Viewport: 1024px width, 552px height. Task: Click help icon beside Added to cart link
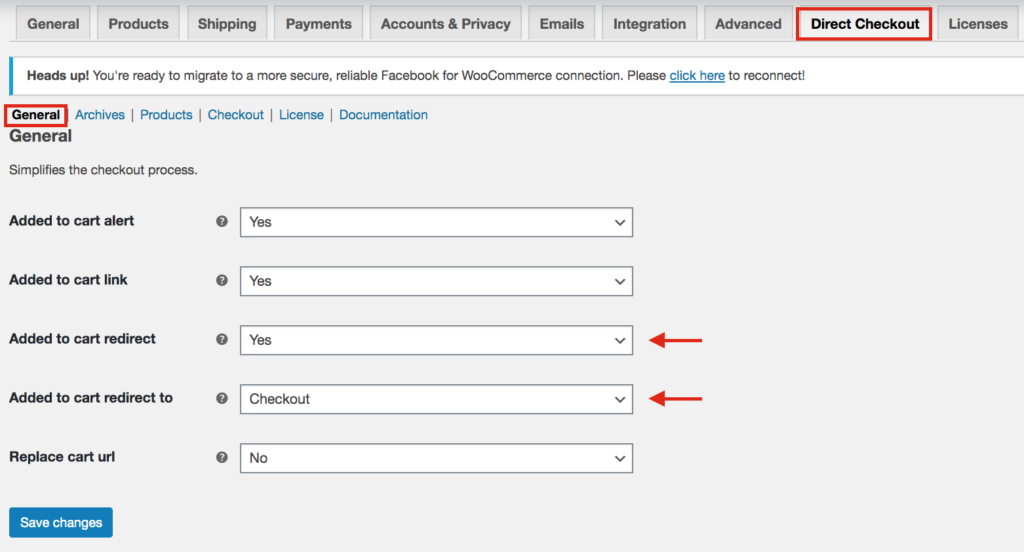pyautogui.click(x=222, y=280)
